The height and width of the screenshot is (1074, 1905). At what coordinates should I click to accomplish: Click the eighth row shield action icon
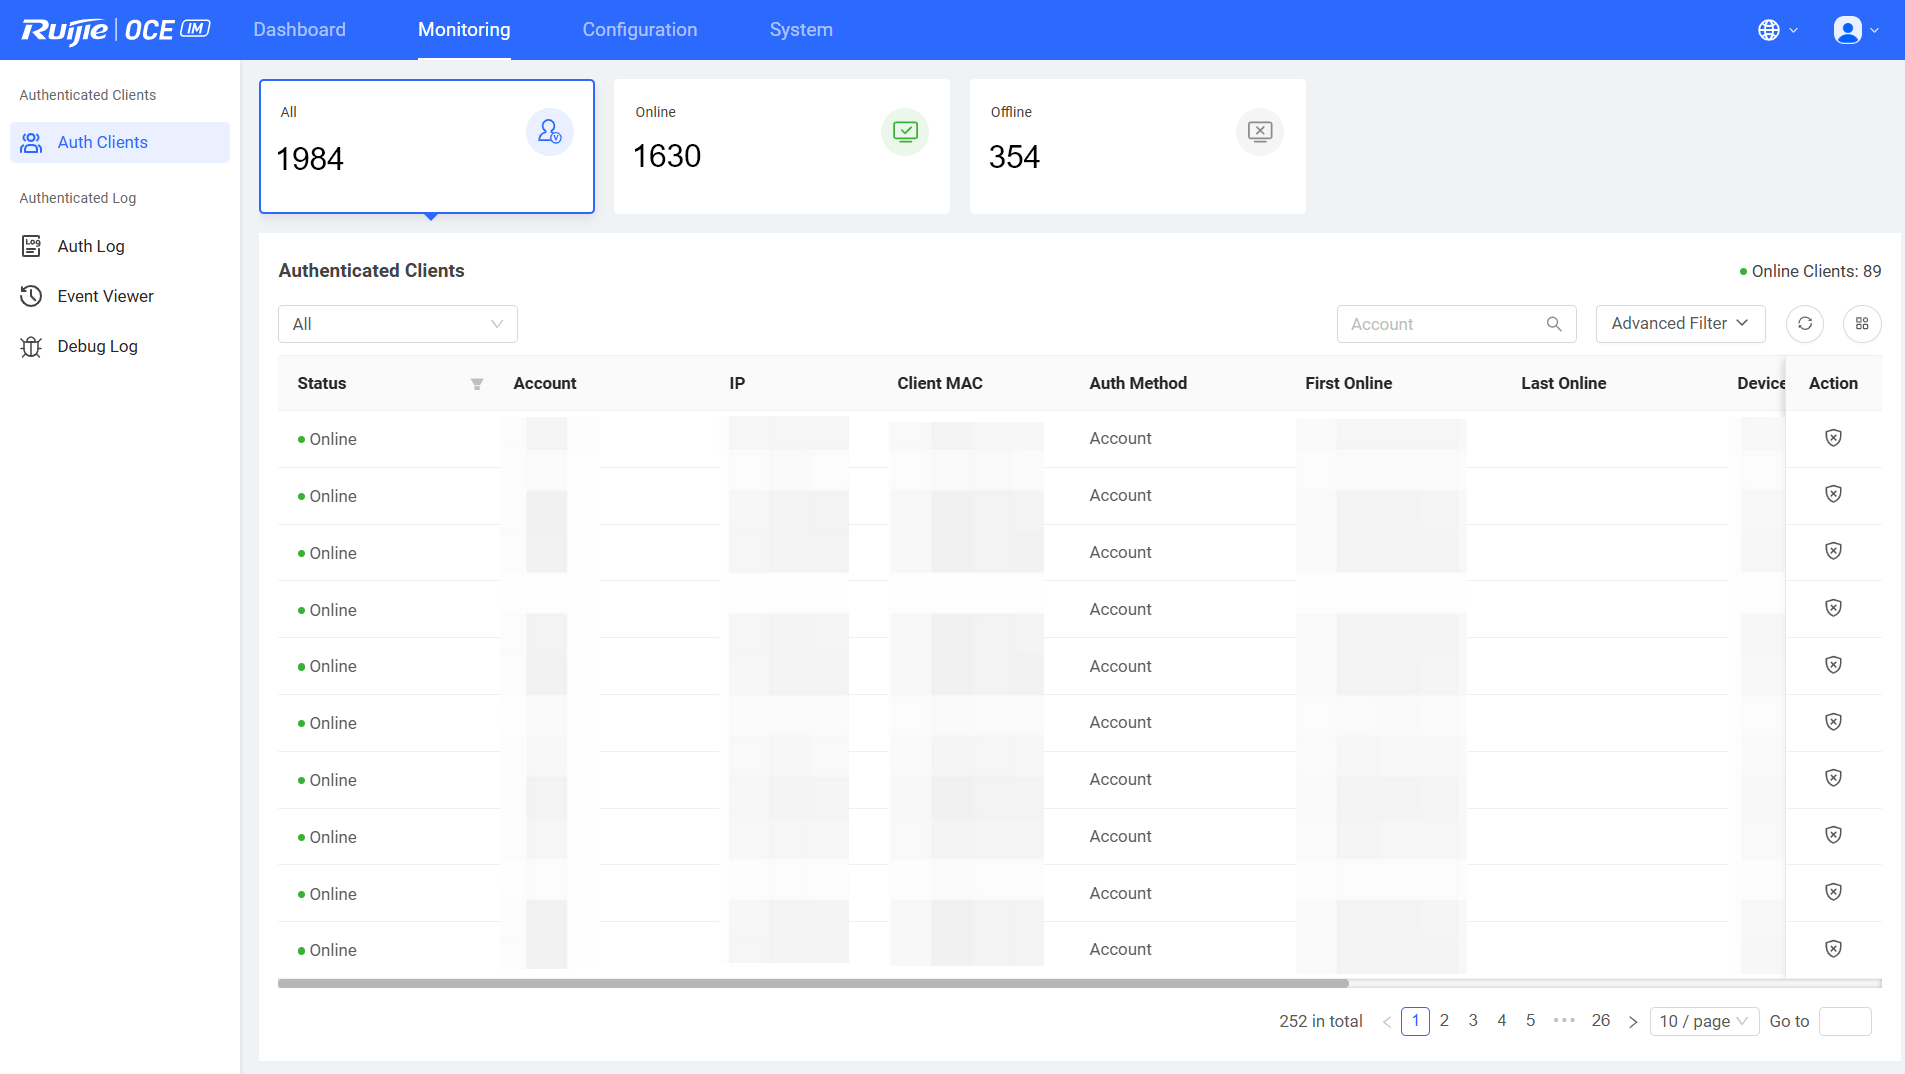(1833, 835)
